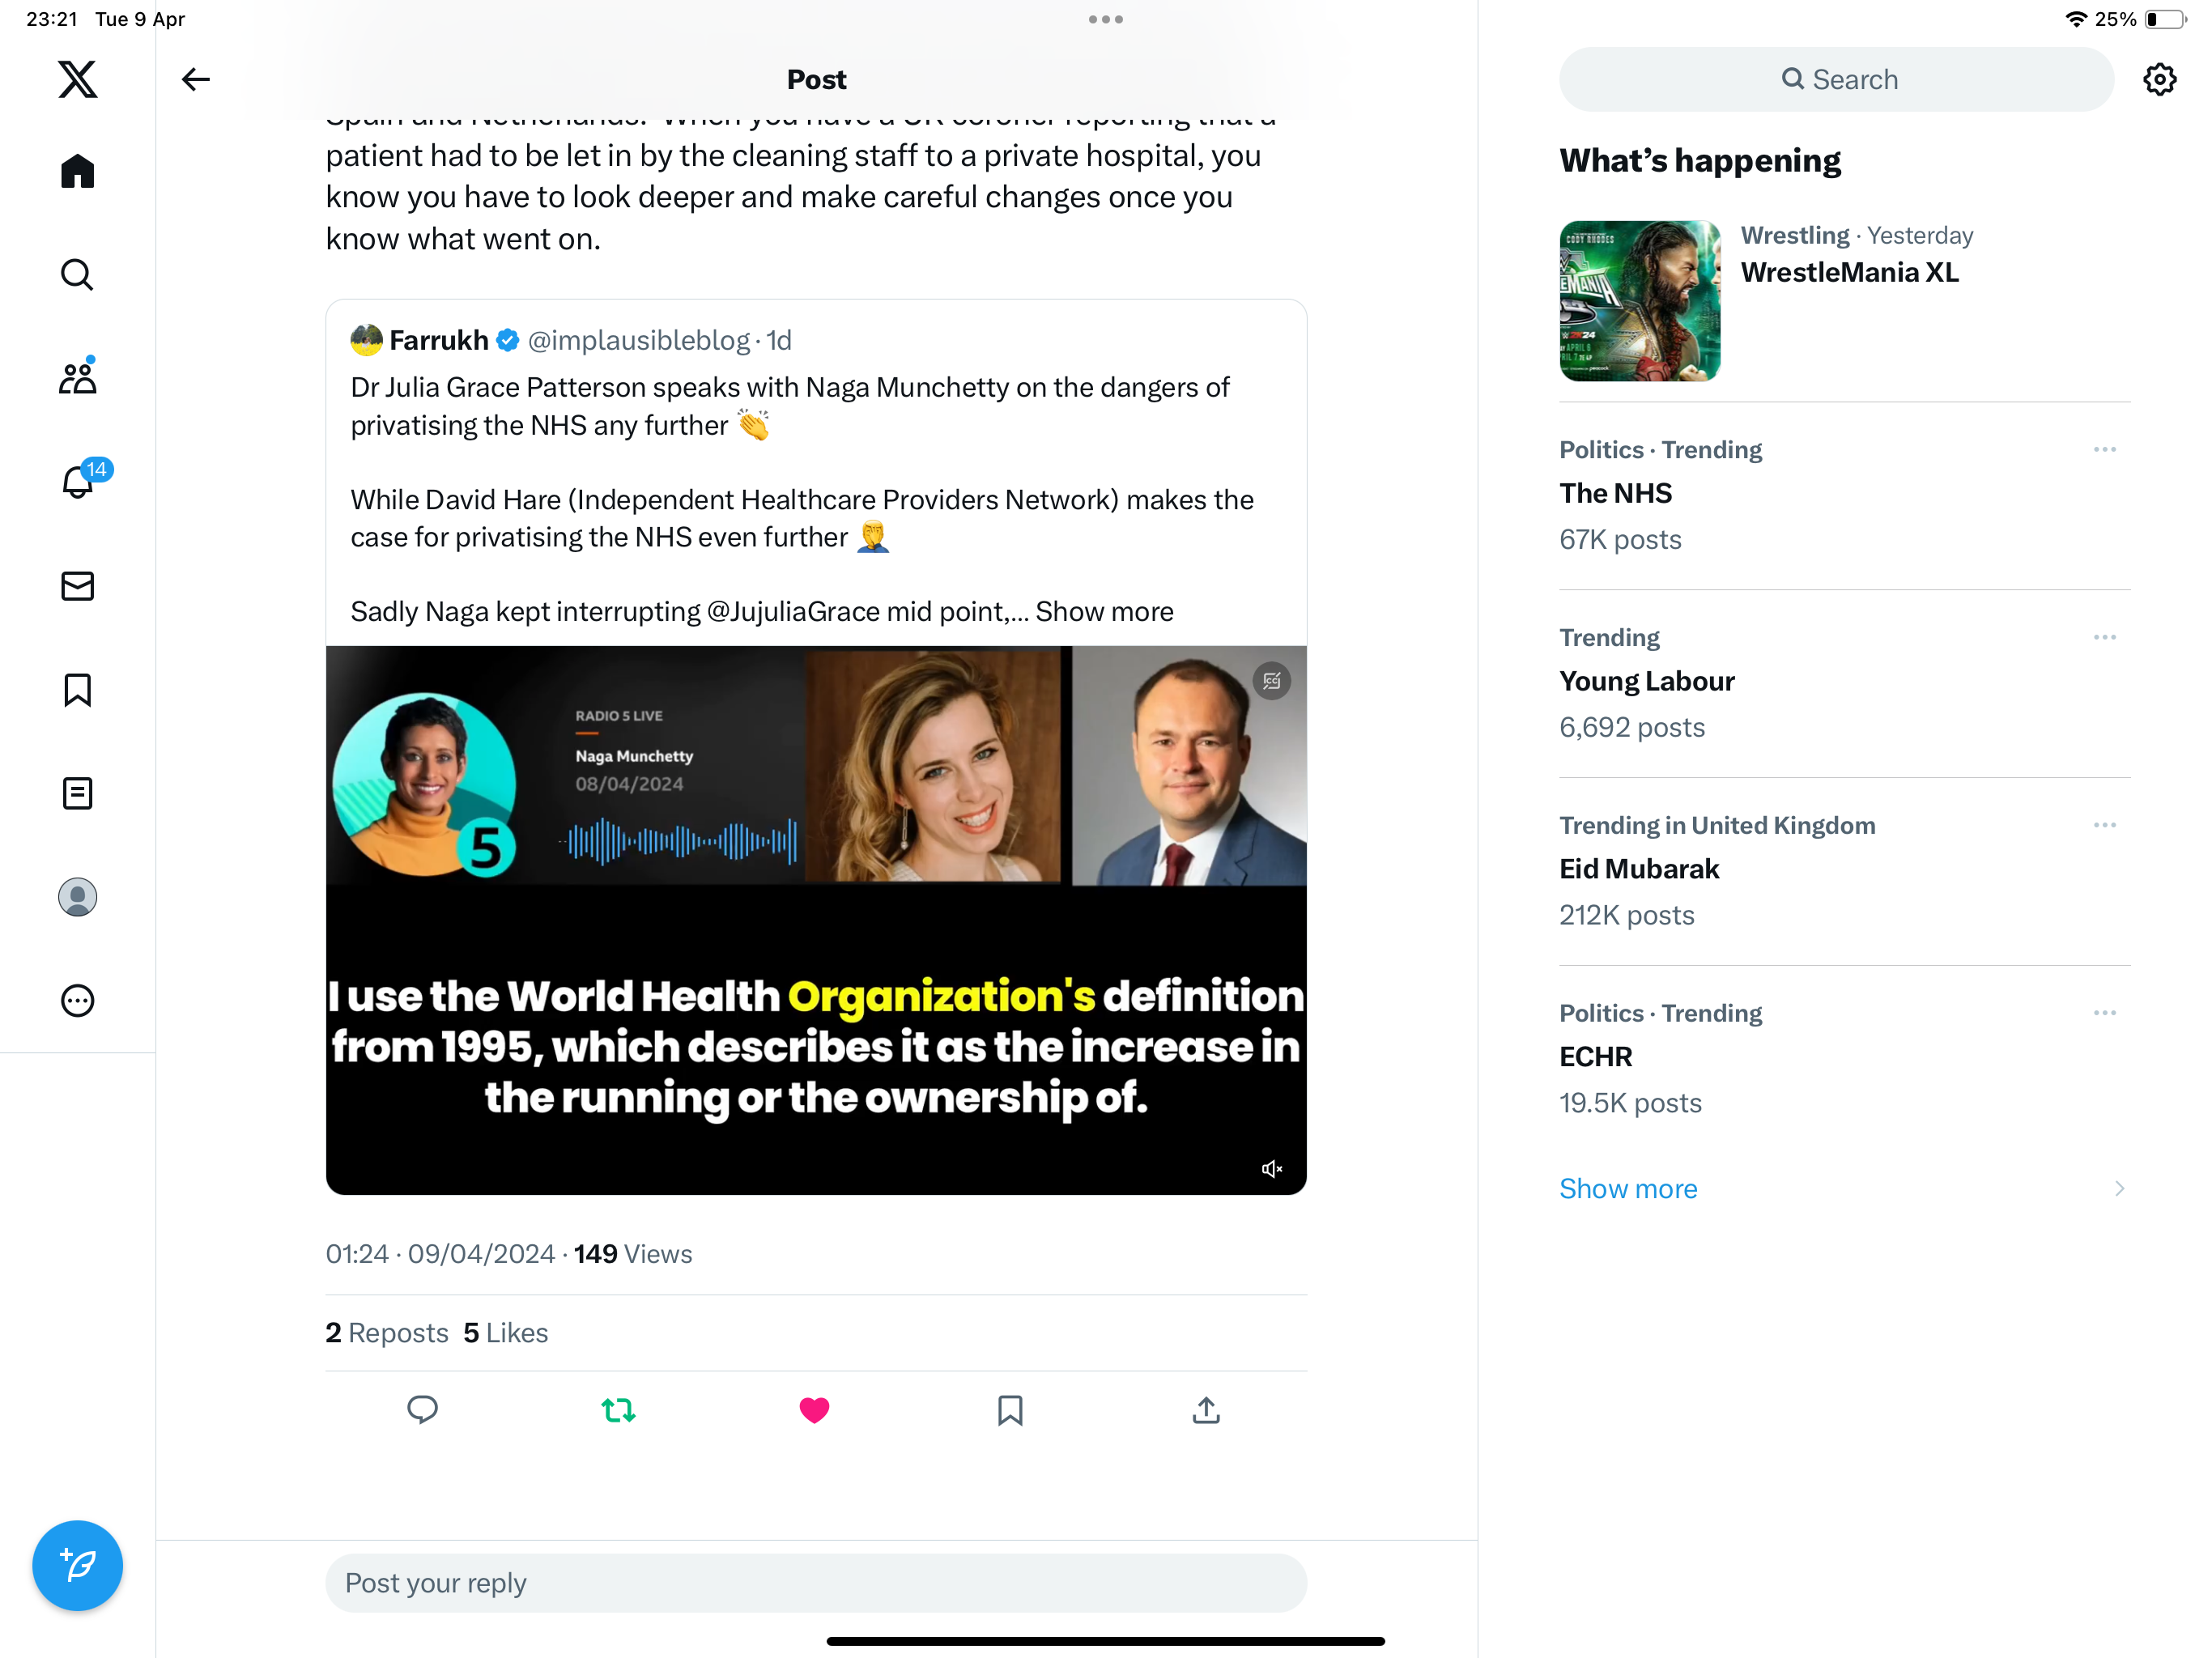Click the reply speech bubble icon

(422, 1410)
